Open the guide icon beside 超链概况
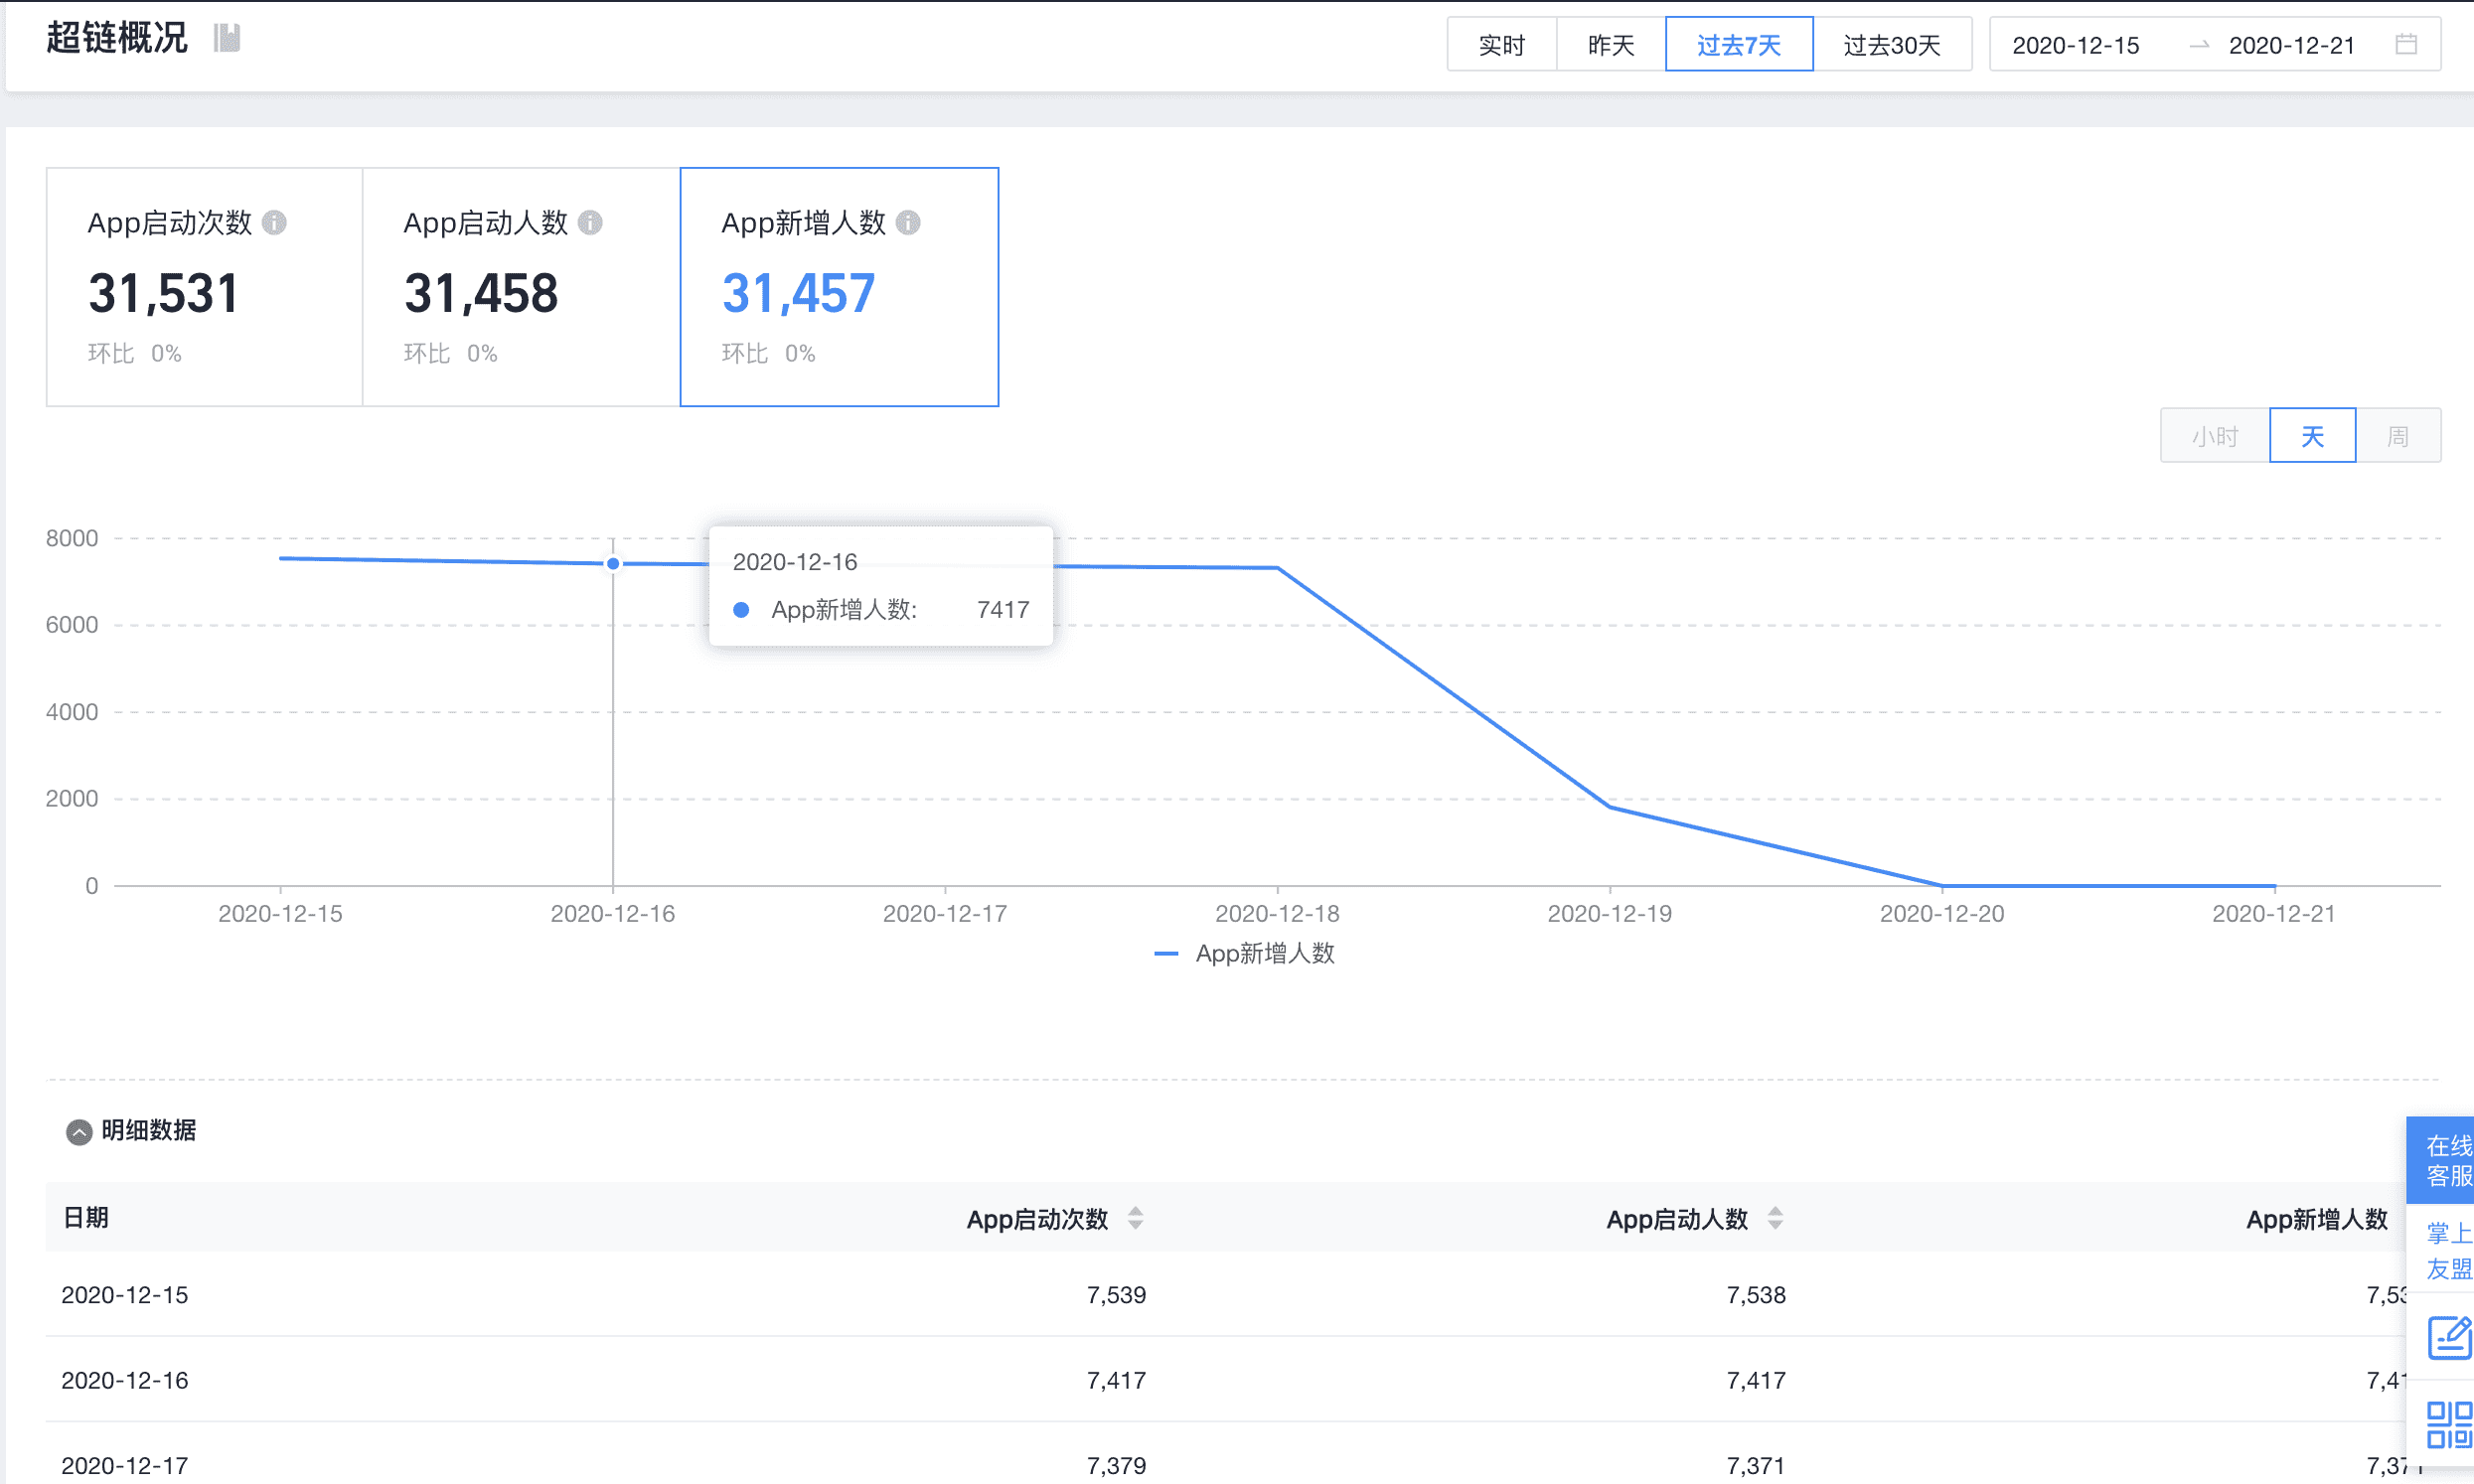The height and width of the screenshot is (1484, 2474). [227, 39]
